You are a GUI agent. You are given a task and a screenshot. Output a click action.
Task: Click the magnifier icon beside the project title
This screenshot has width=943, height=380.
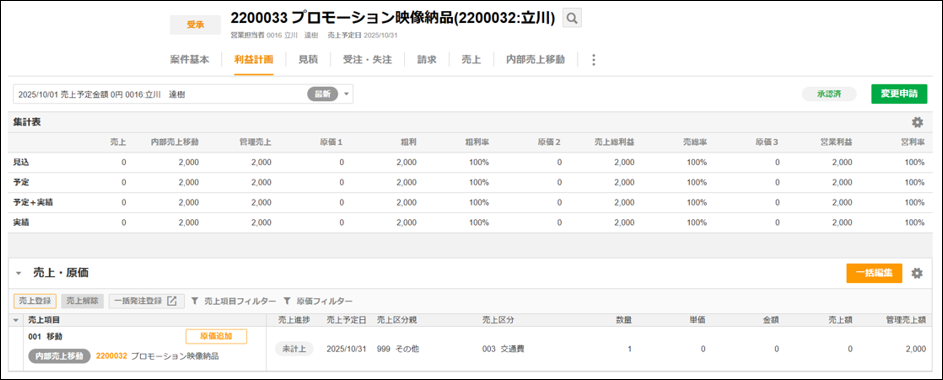coord(572,19)
